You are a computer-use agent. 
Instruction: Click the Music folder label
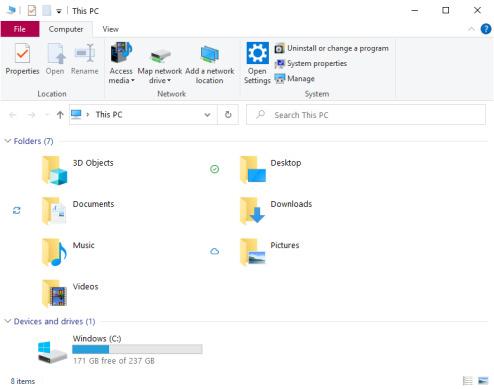click(84, 245)
